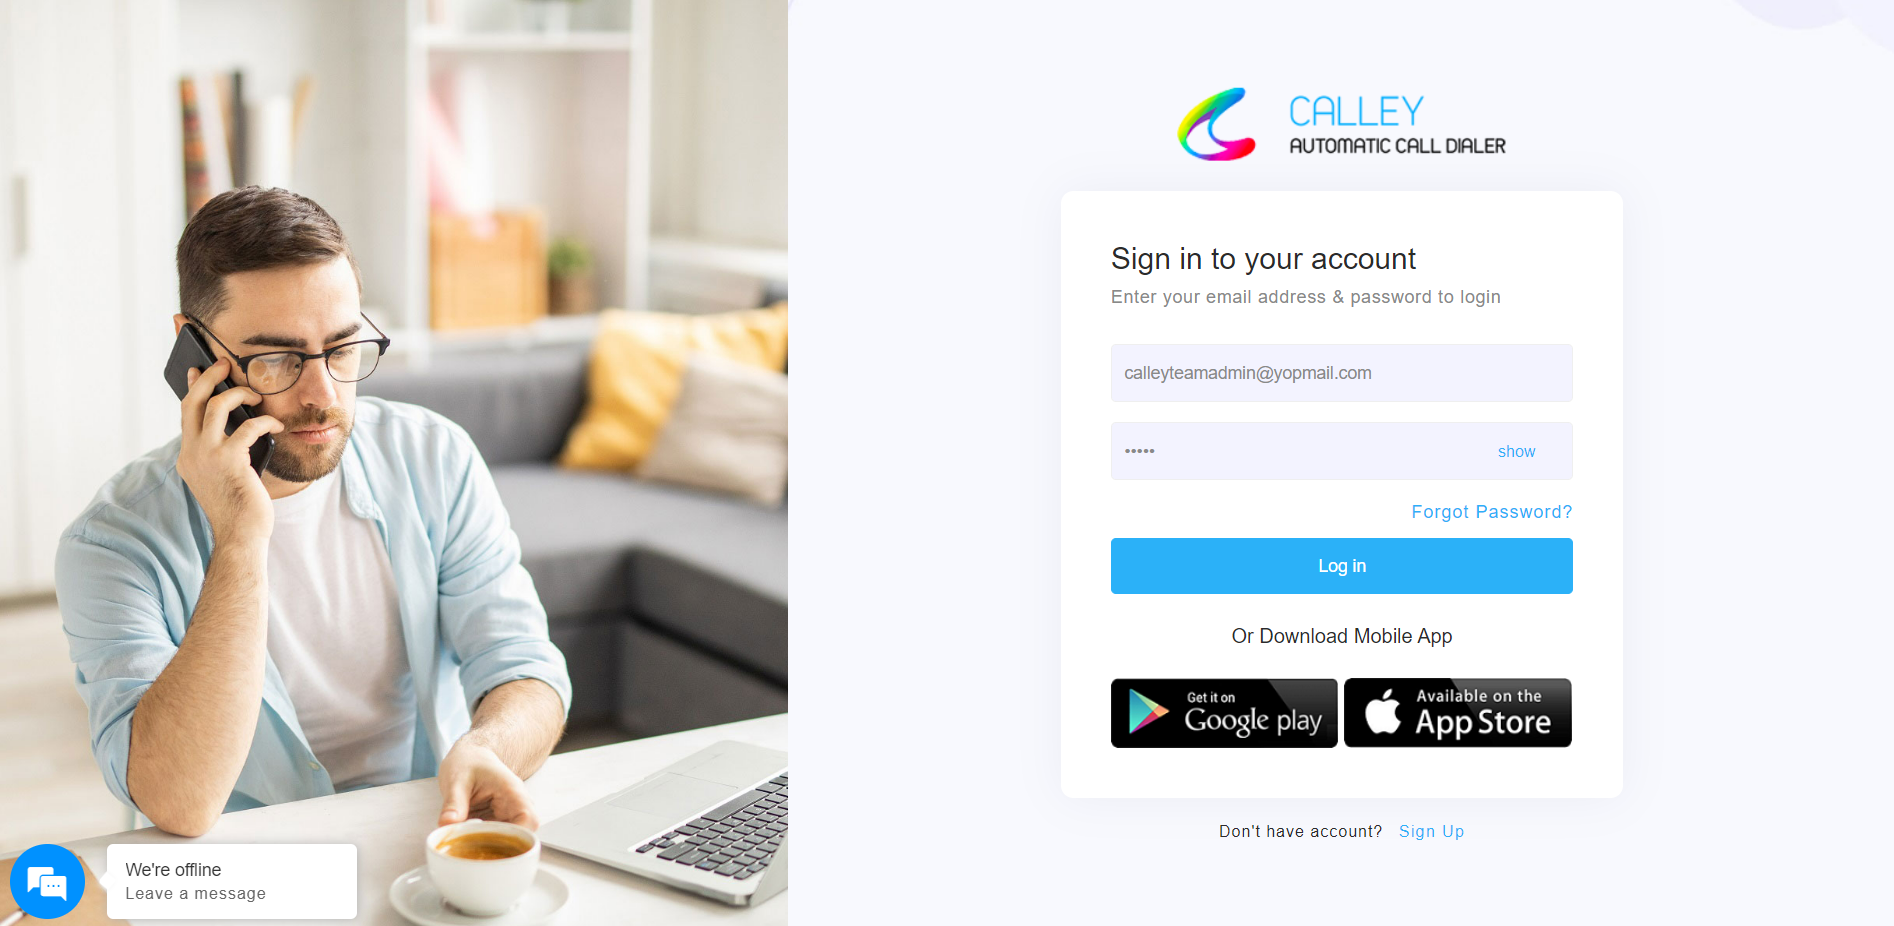The image size is (1894, 926).
Task: Click the Calley rainbow C logo
Action: pos(1217,124)
